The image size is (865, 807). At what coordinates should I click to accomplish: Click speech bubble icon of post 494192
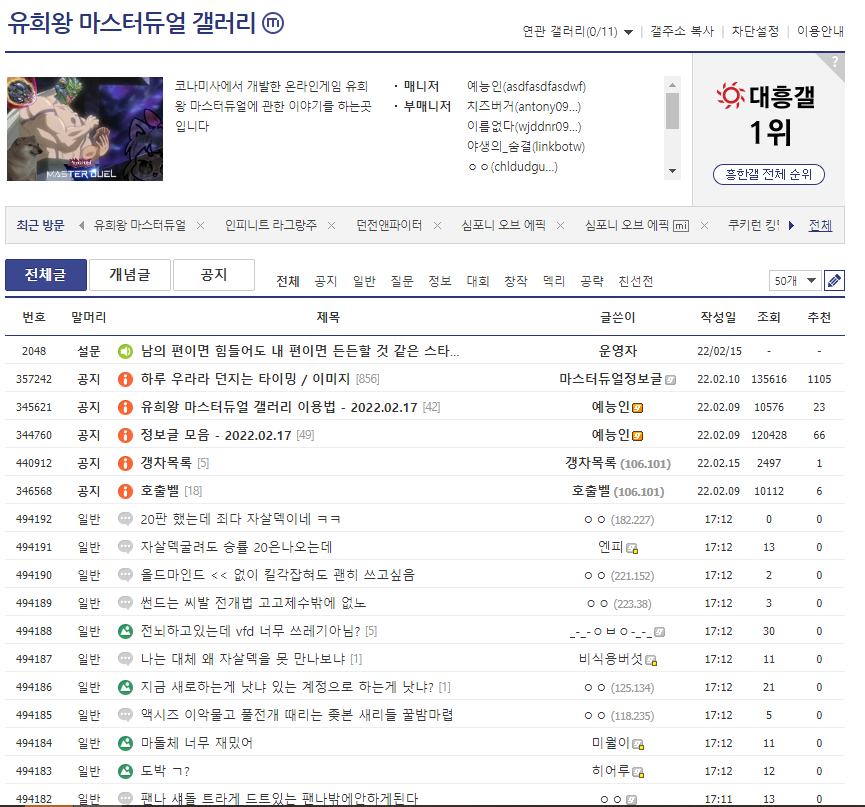pyautogui.click(x=125, y=519)
